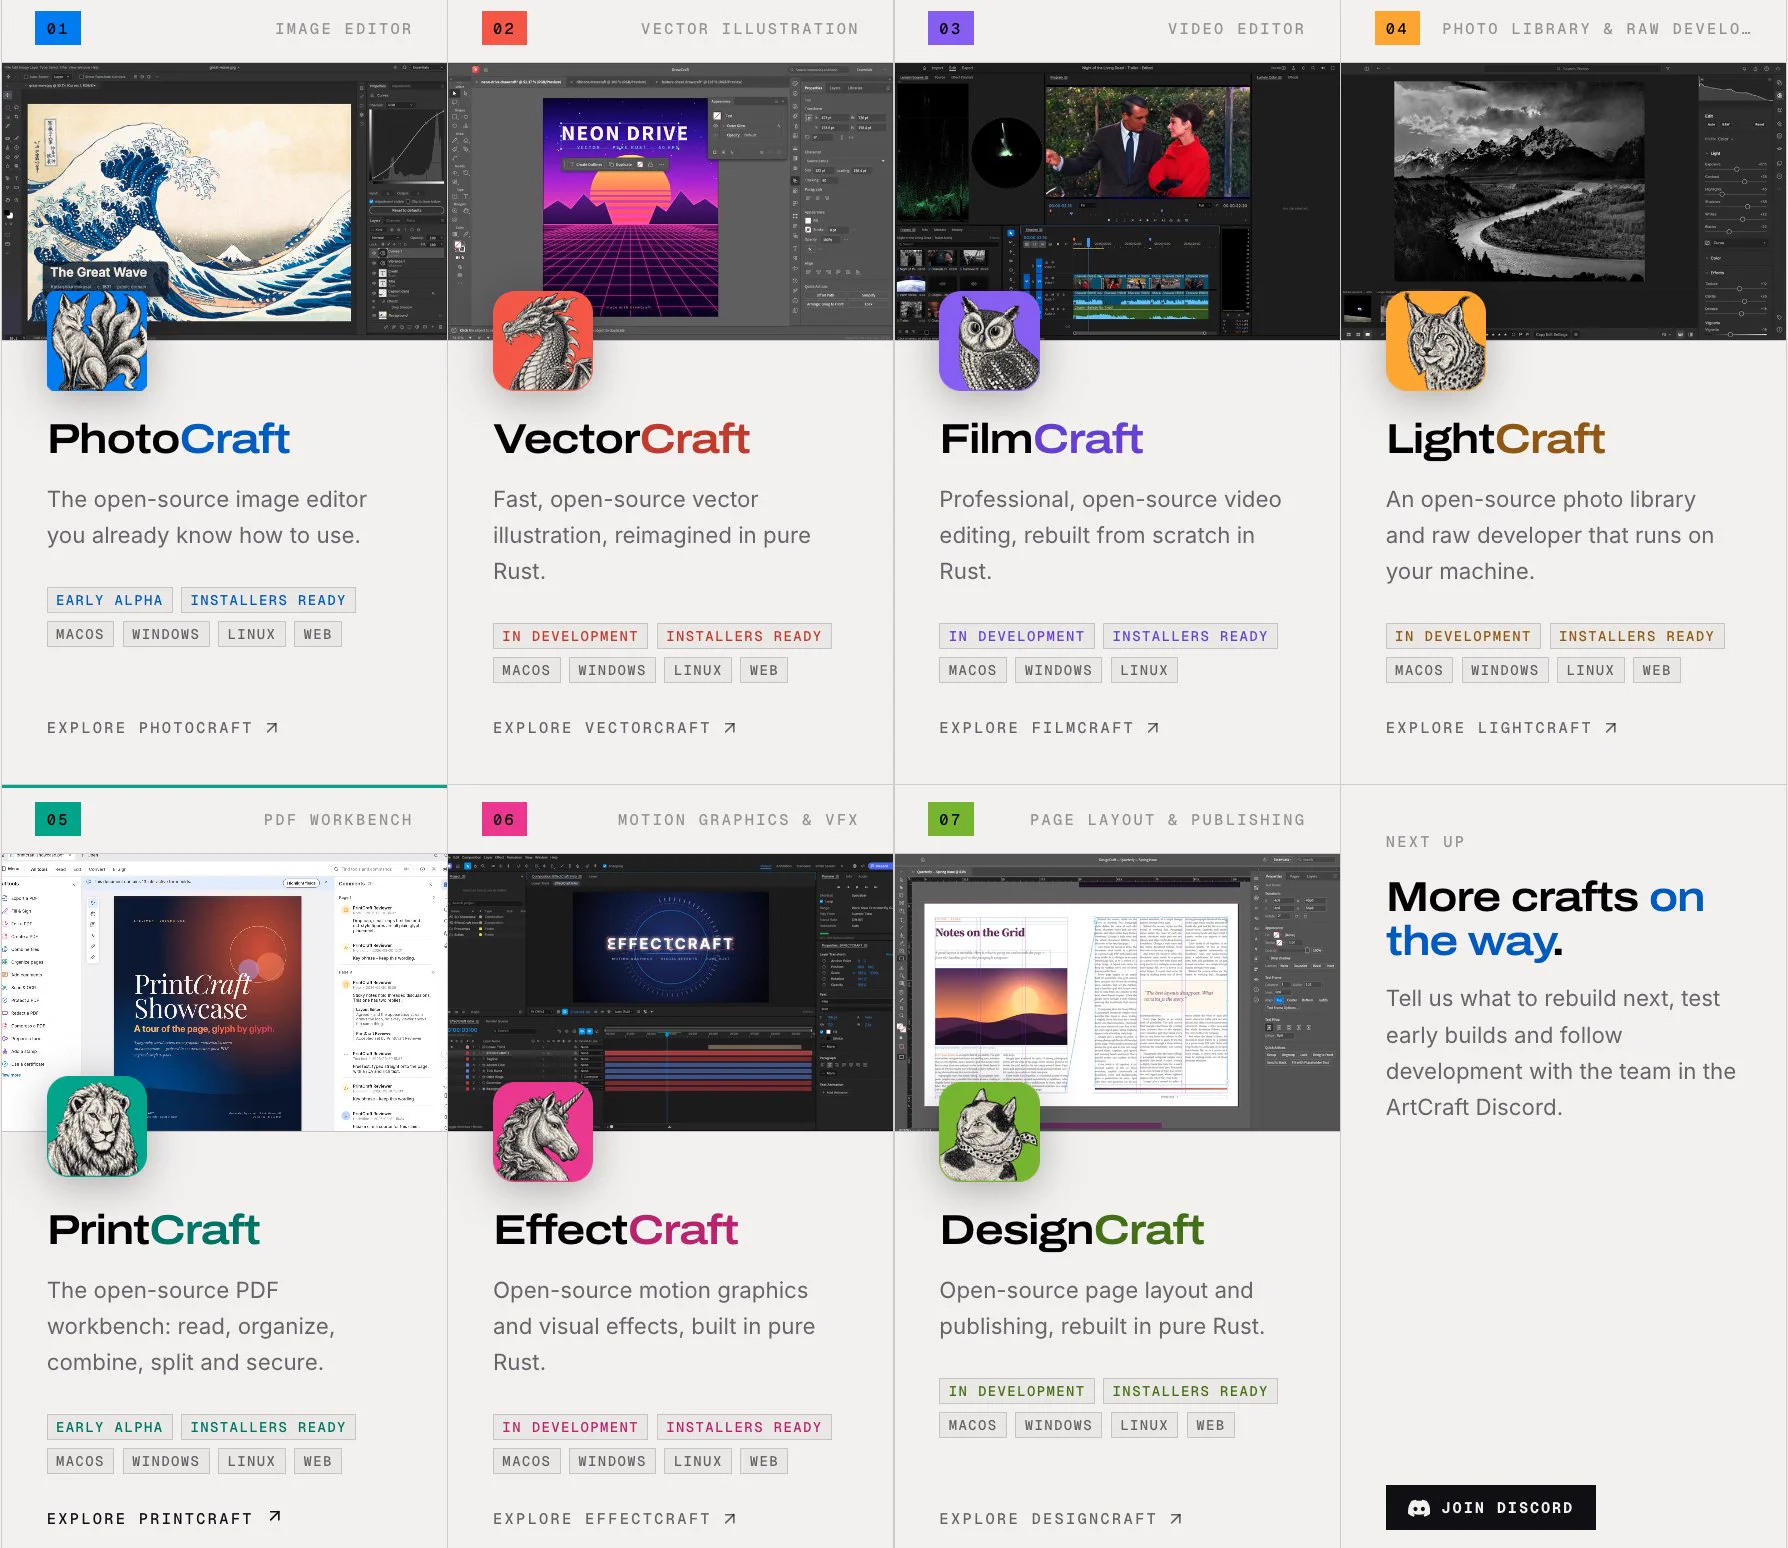
Task: Open the FilmCraft video editor screenshot
Action: 1117,201
